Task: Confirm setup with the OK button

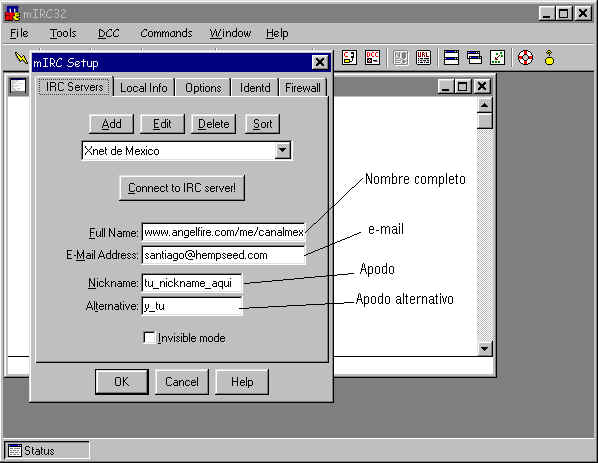Action: click(122, 381)
